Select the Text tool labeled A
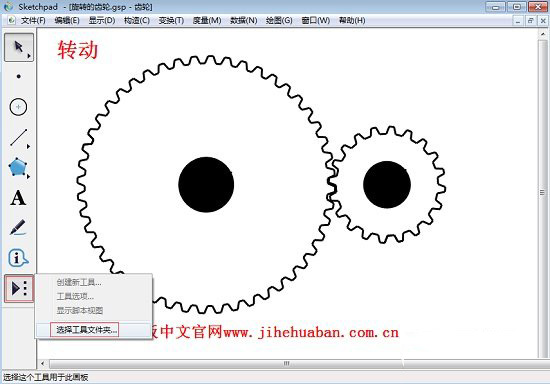This screenshot has height=384, width=550. [18, 198]
